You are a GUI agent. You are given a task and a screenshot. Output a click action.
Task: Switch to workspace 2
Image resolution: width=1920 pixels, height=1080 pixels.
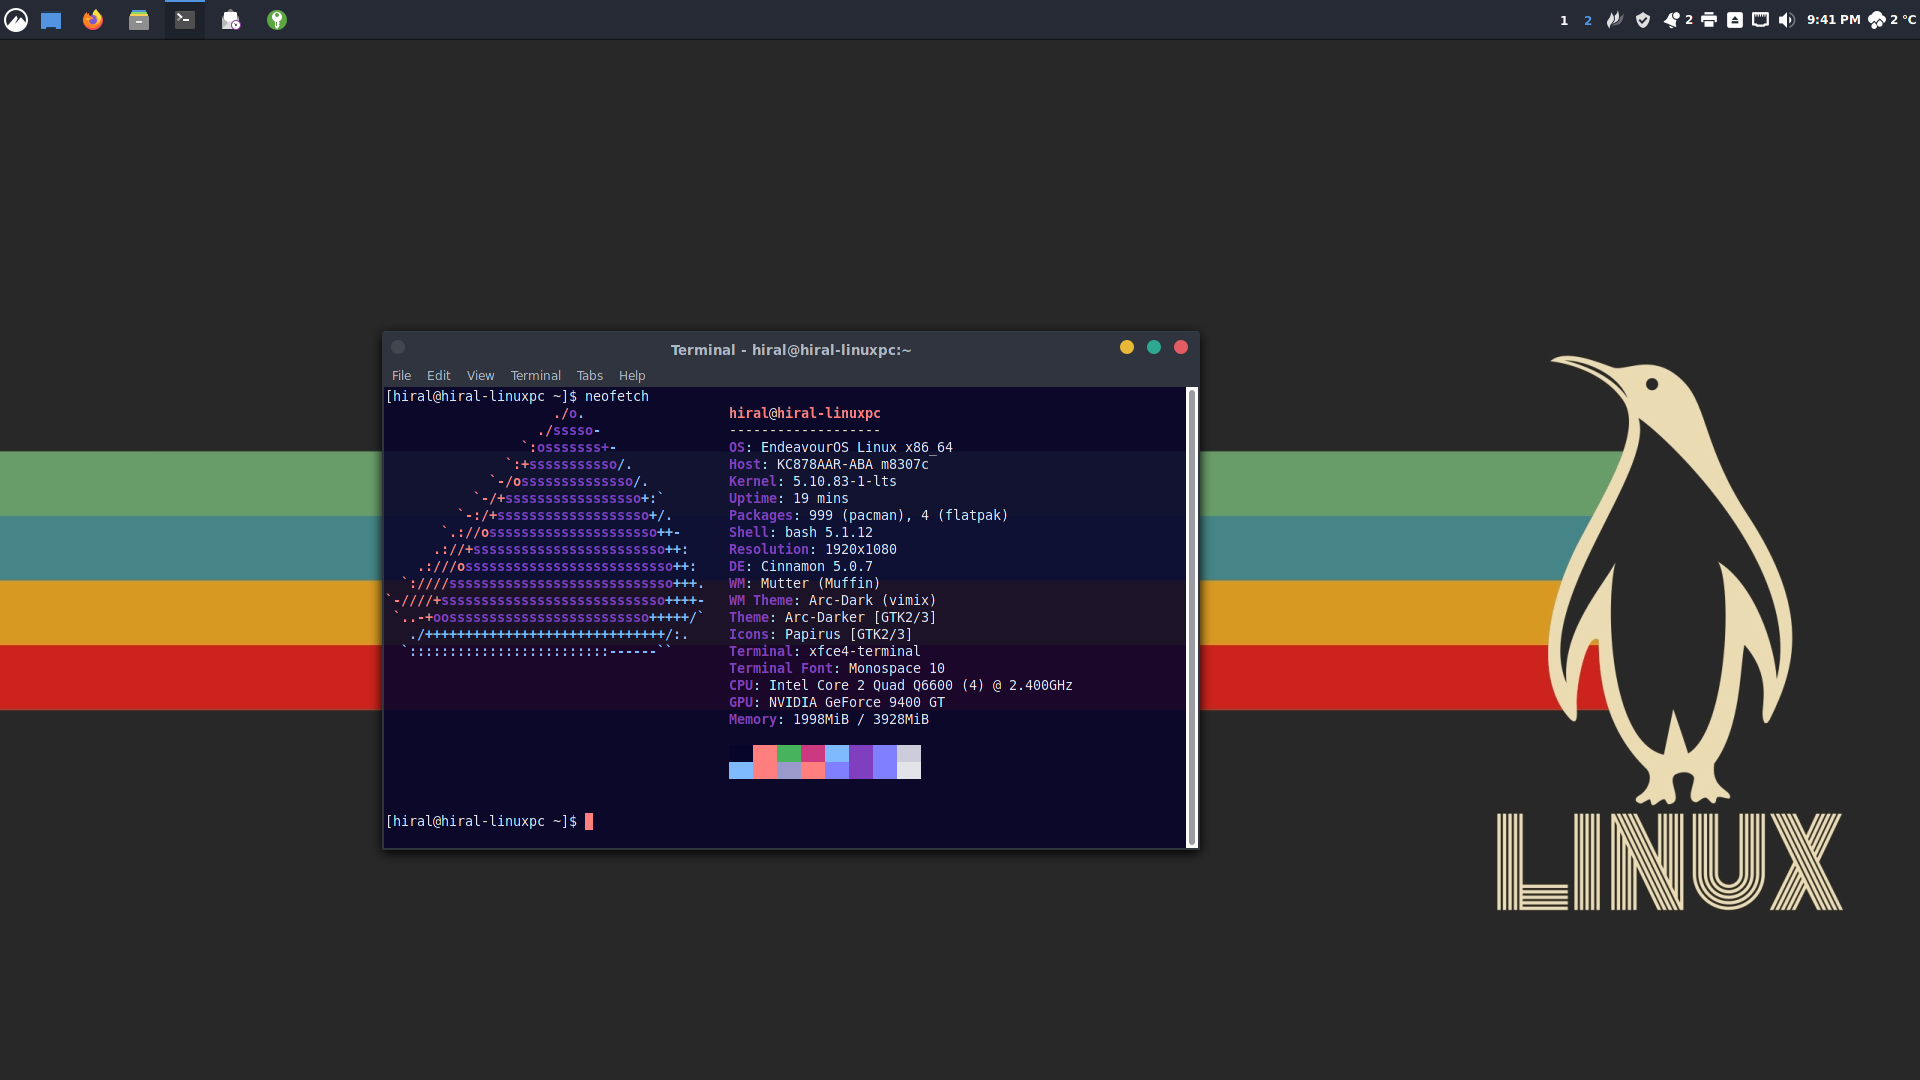coord(1588,20)
